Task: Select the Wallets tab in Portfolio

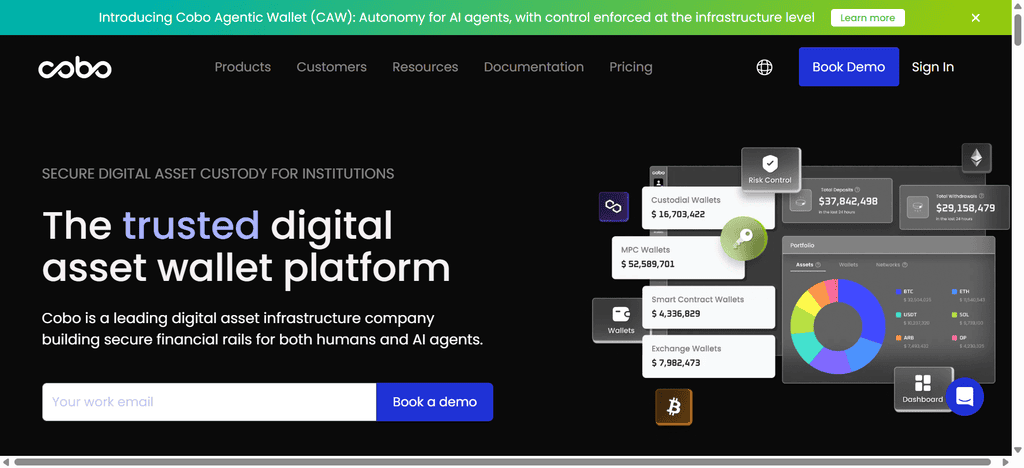Action: (848, 265)
